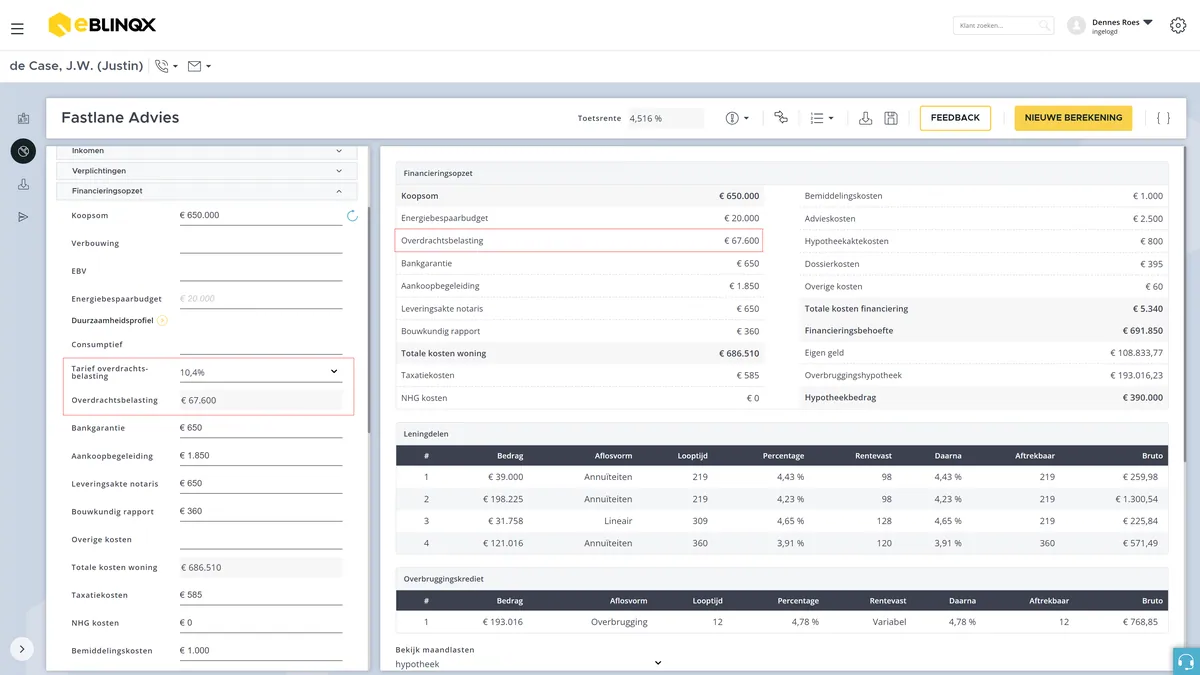The width and height of the screenshot is (1200, 675).
Task: Click the Verbouwing input field
Action: (x=261, y=243)
